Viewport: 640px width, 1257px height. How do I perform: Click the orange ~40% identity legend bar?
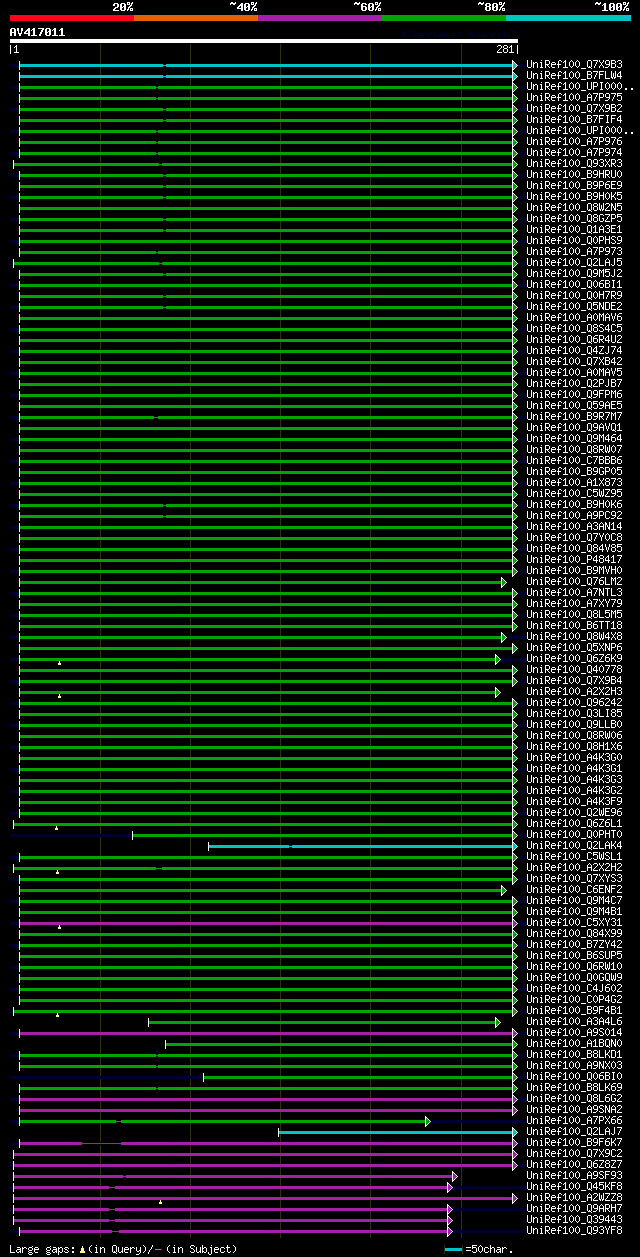[x=196, y=18]
